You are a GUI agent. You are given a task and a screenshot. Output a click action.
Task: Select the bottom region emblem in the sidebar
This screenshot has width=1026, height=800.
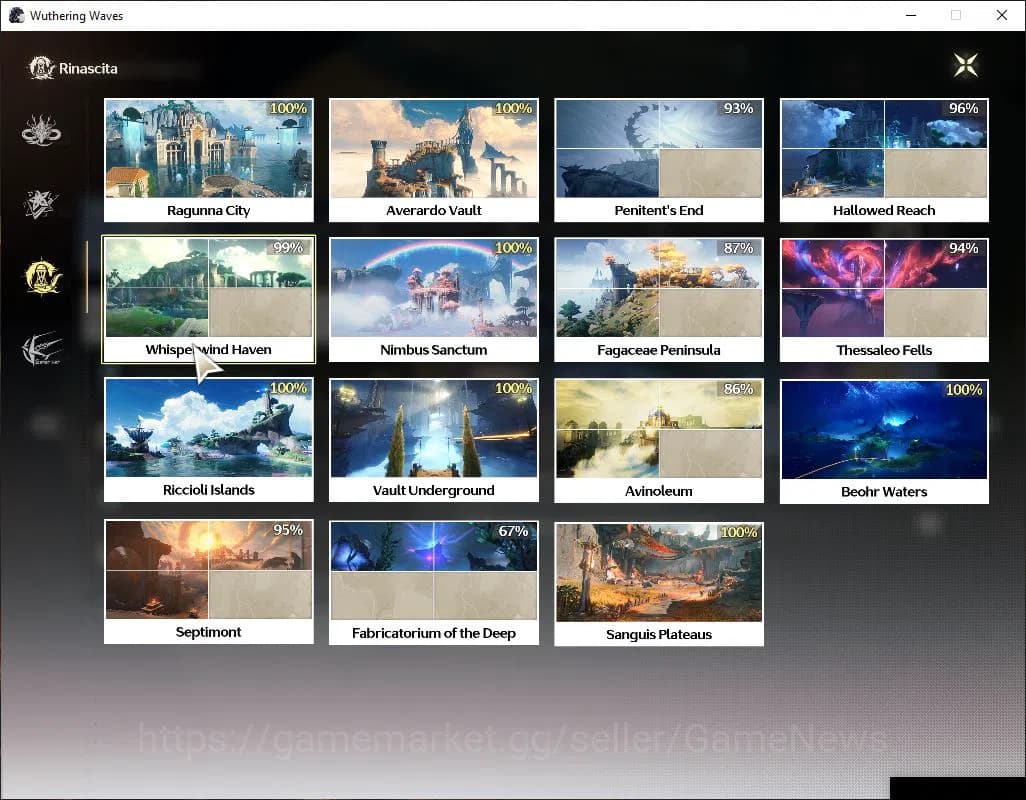tap(41, 349)
